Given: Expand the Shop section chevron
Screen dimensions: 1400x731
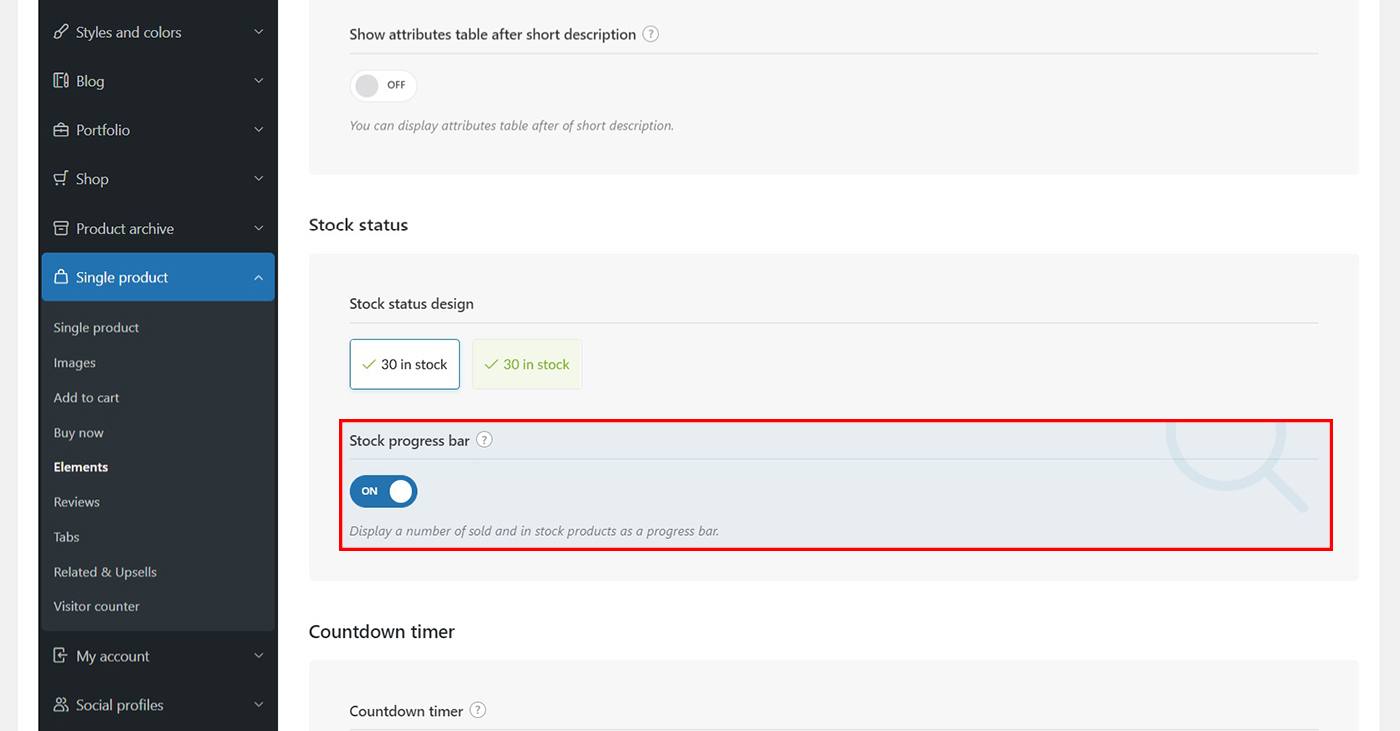Looking at the screenshot, I should [258, 179].
